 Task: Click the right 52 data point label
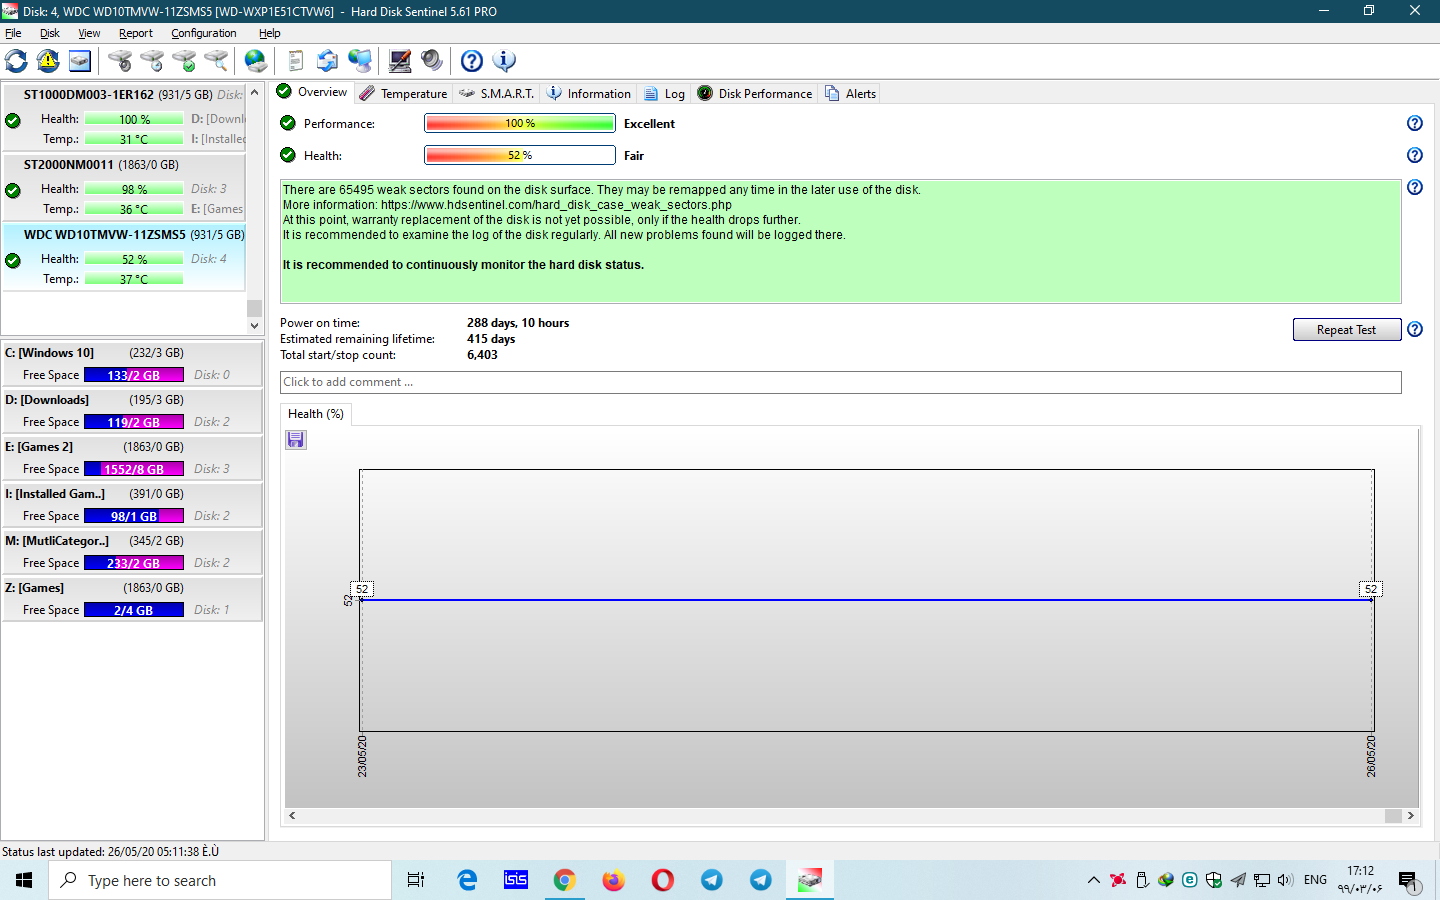click(1371, 589)
